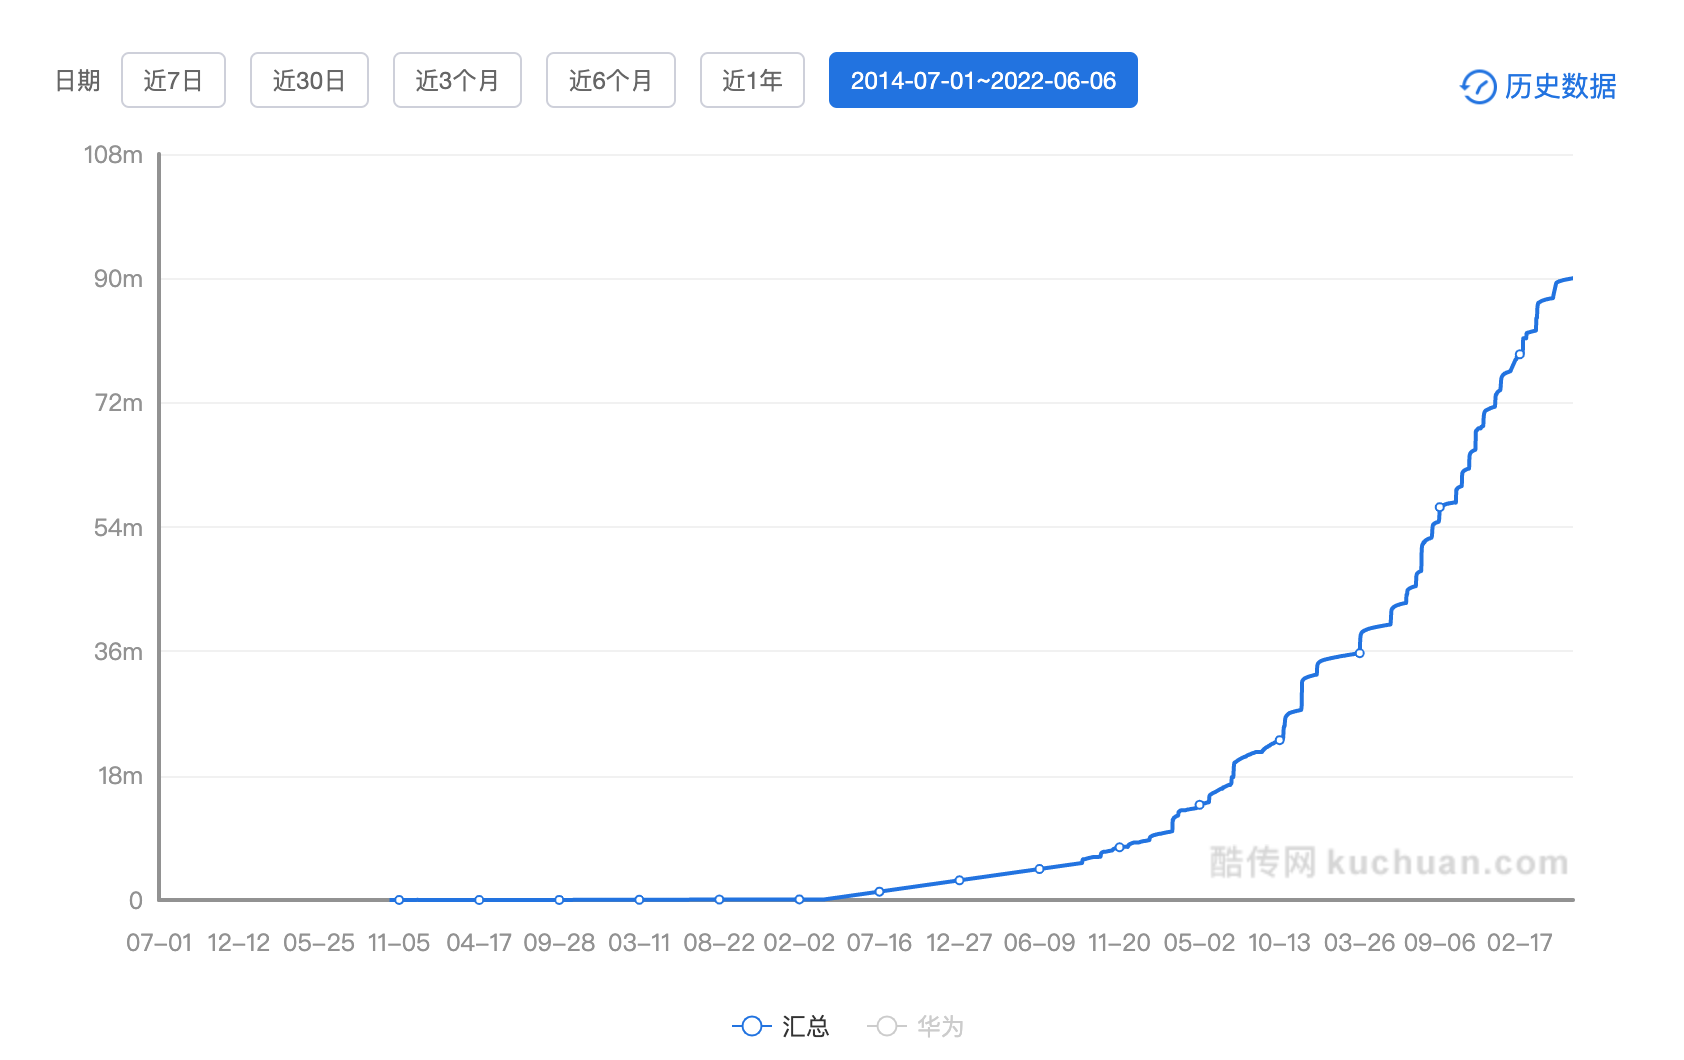Open the 近1年 date range
Image resolution: width=1684 pixels, height=1060 pixels.
point(752,80)
